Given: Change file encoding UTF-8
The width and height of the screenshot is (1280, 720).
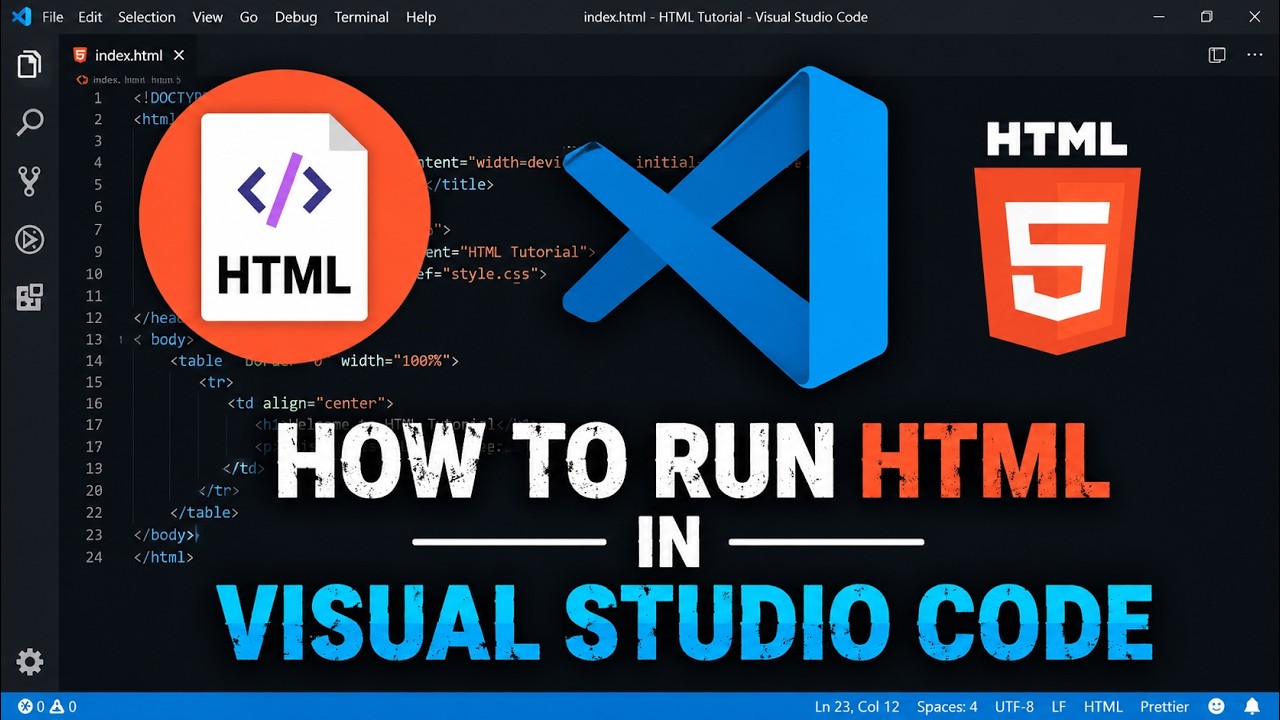Looking at the screenshot, I should point(1014,707).
